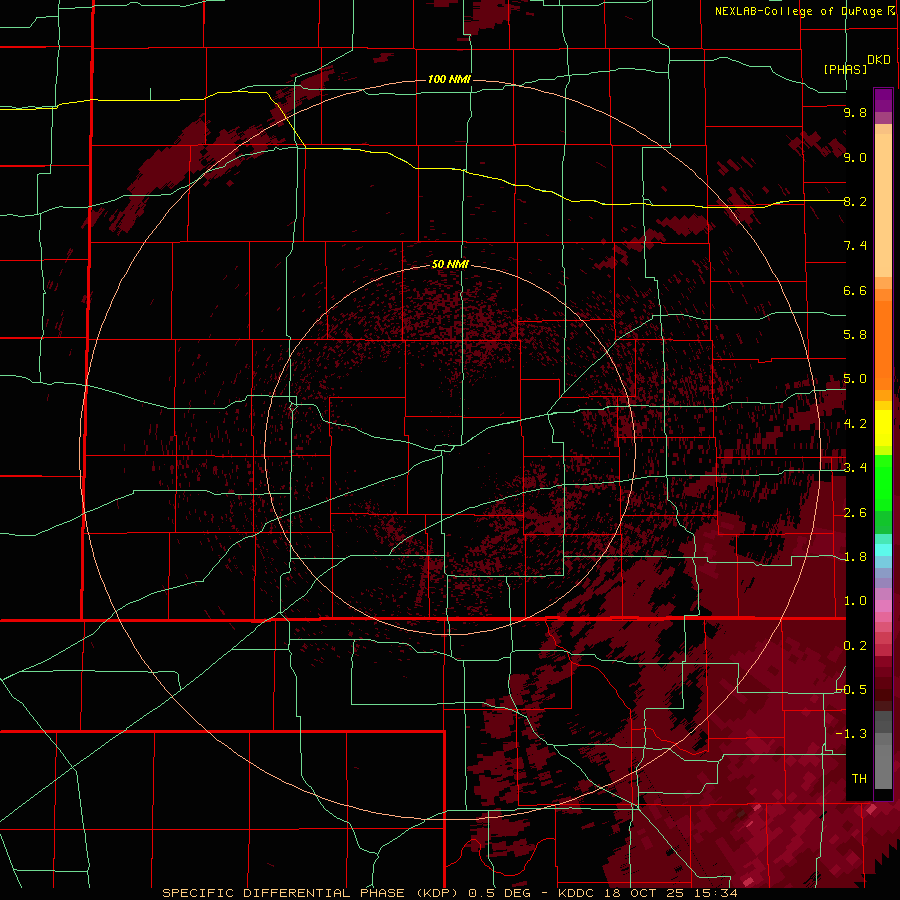Pick the pale peach segment of the color bar
Screen dimensions: 900x900
[883, 207]
